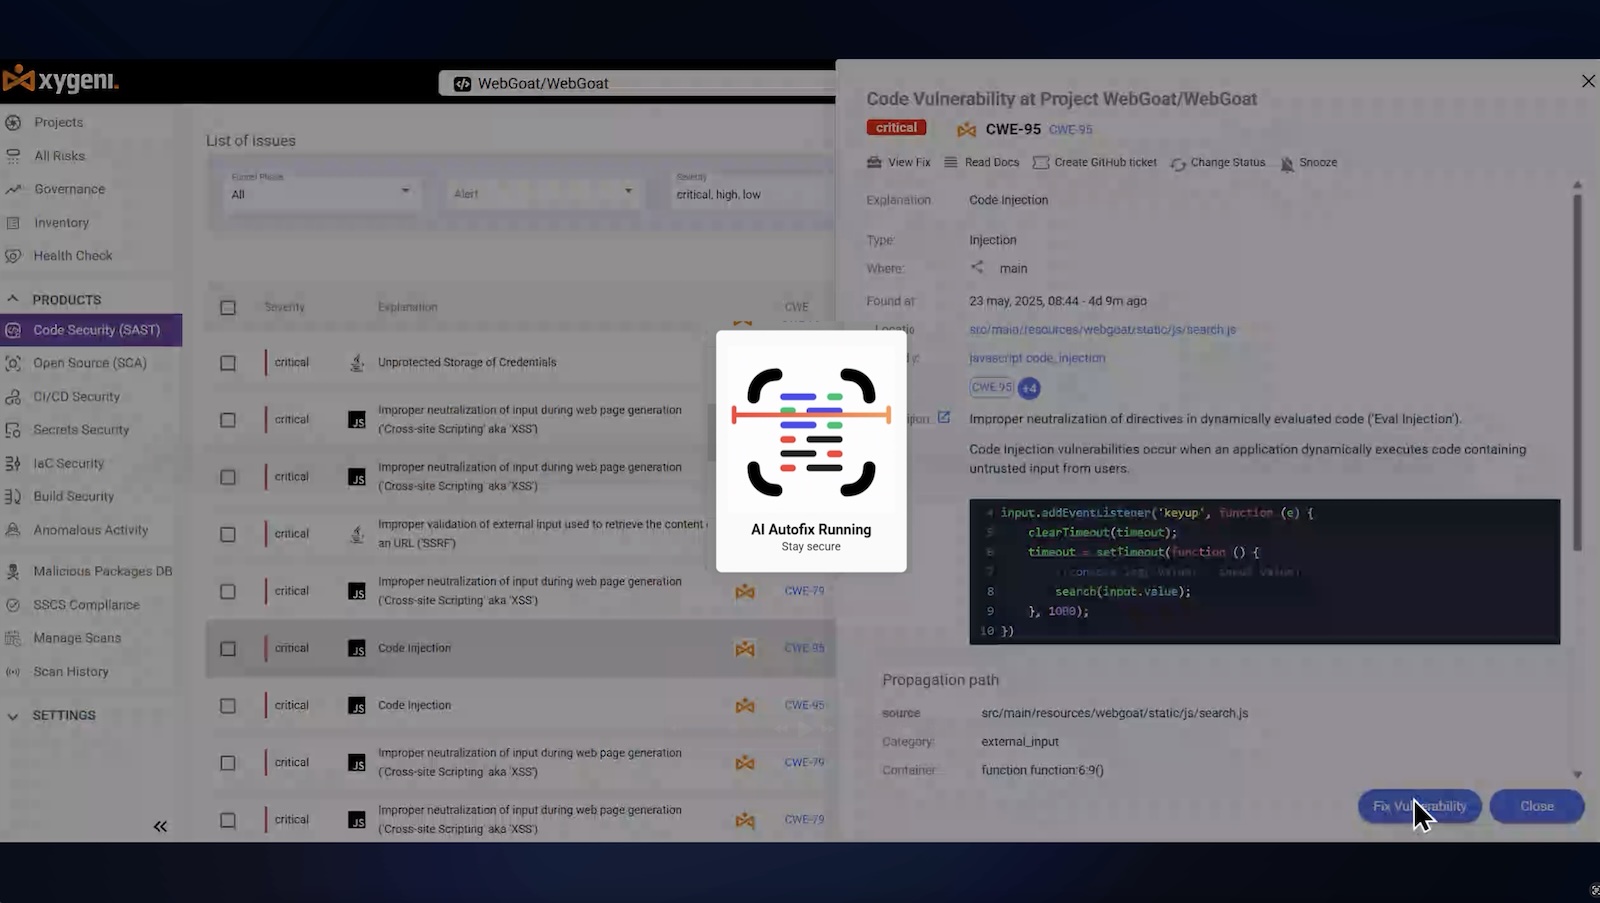Open the Inventory page

click(x=61, y=223)
